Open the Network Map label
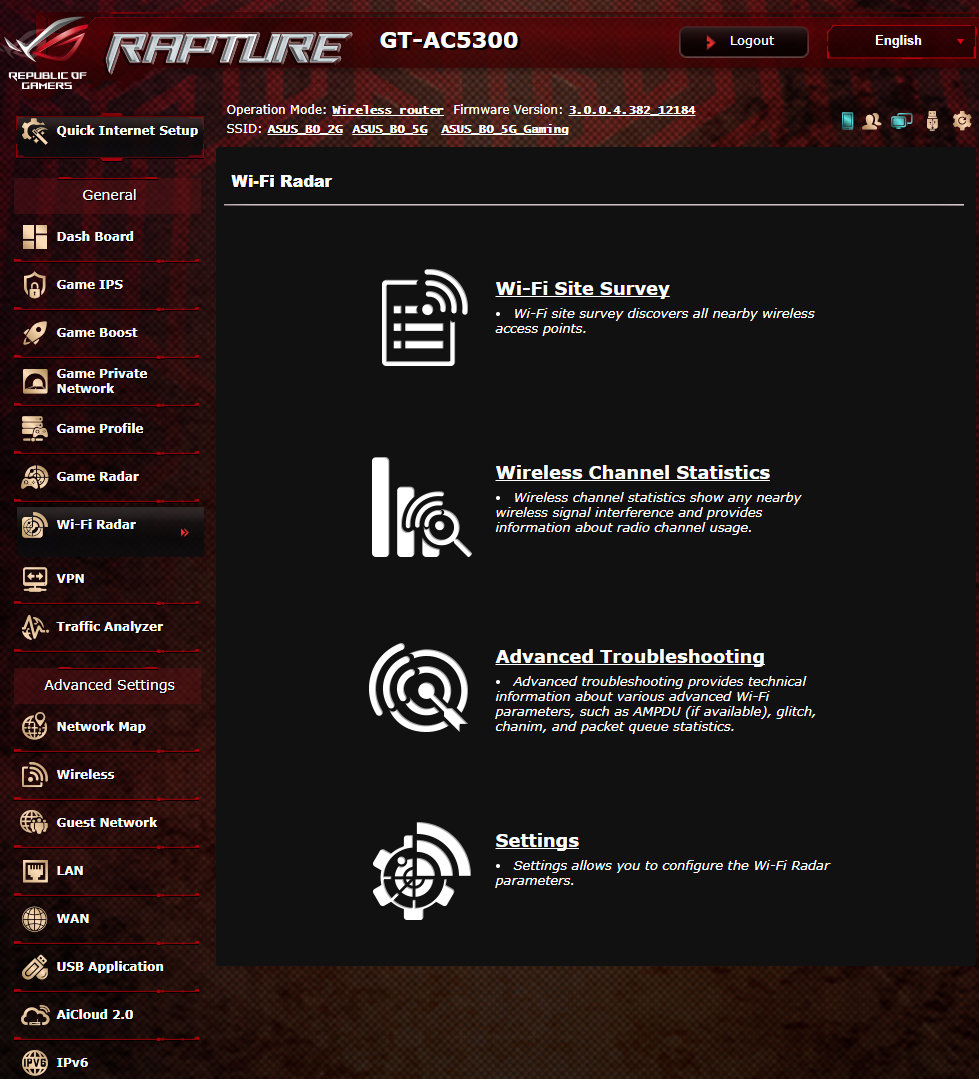The width and height of the screenshot is (979, 1079). 101,727
